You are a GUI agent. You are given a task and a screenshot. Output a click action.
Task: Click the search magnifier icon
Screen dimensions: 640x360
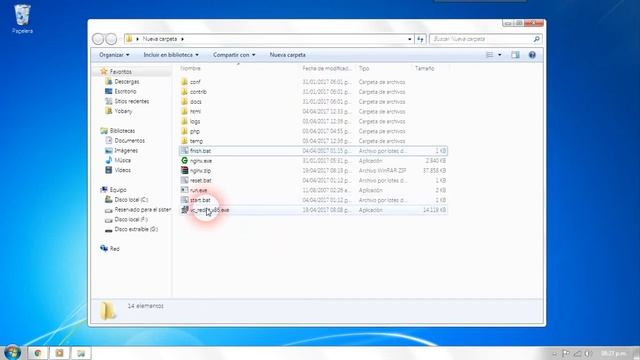536,39
